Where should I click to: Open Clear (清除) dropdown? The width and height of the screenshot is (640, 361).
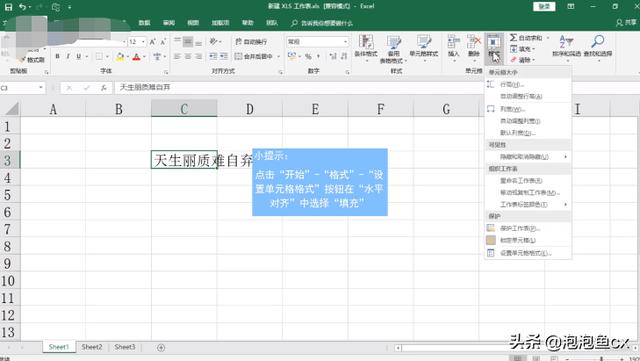click(522, 60)
